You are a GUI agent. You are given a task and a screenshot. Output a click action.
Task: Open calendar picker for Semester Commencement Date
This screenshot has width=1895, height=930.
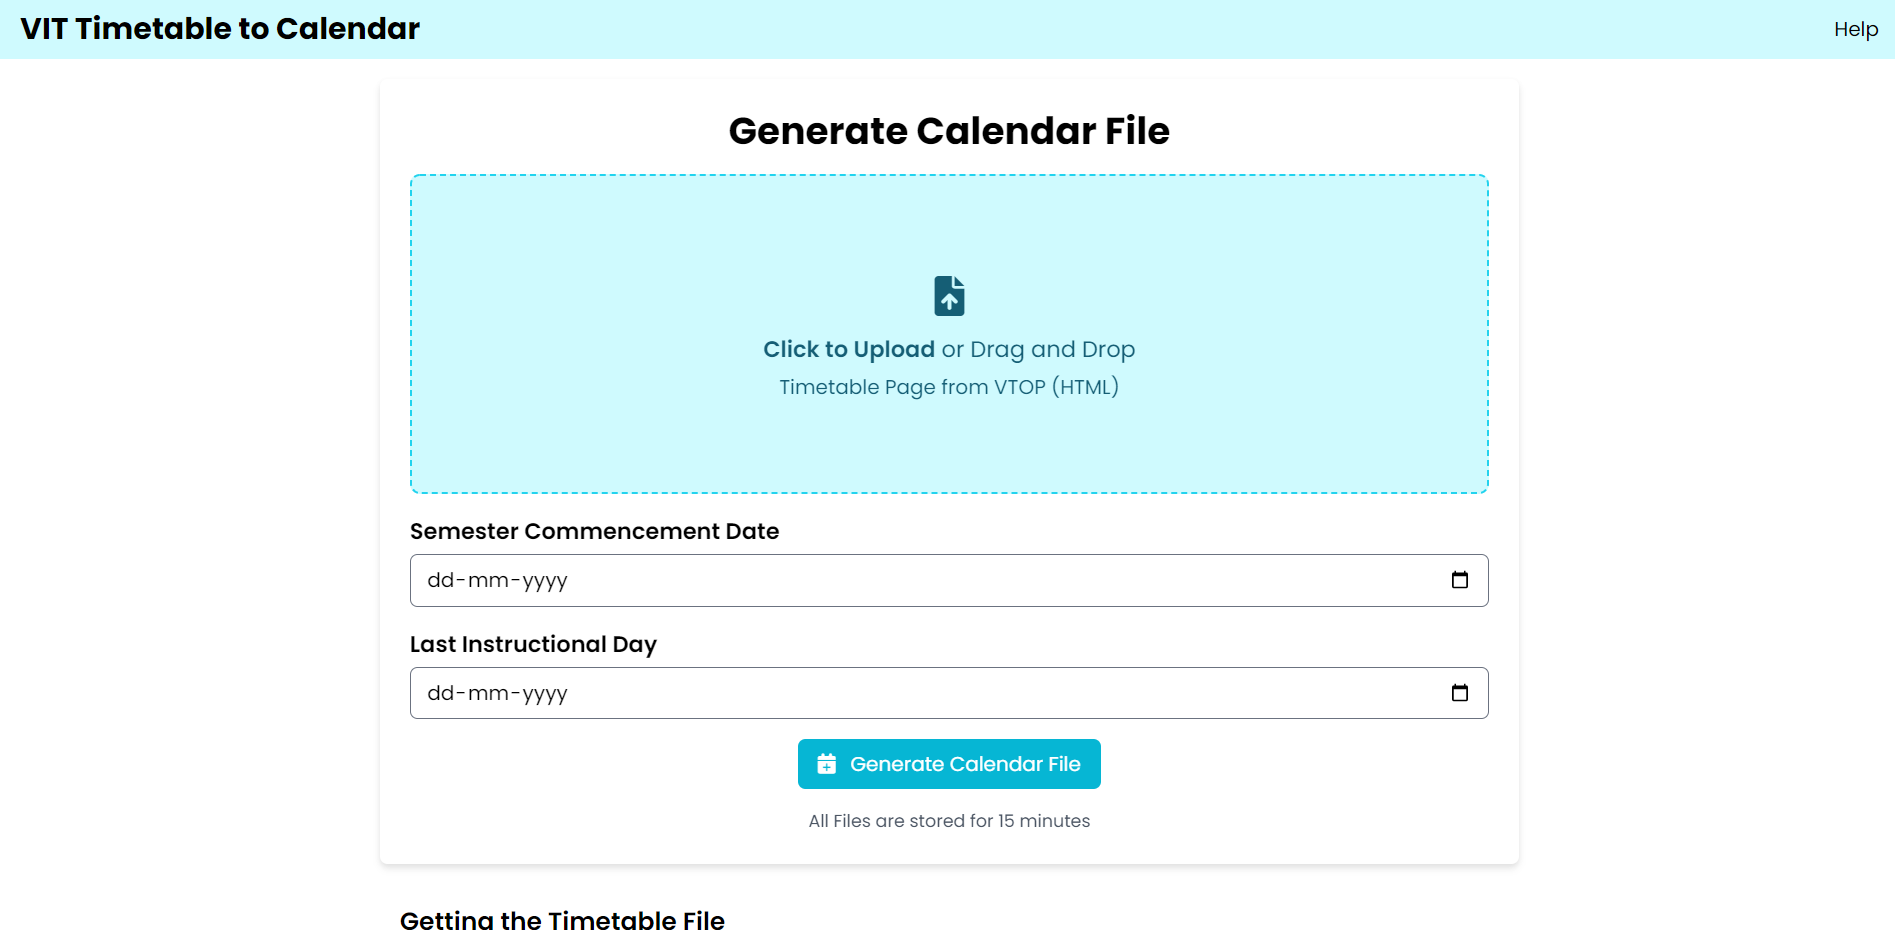[1459, 580]
